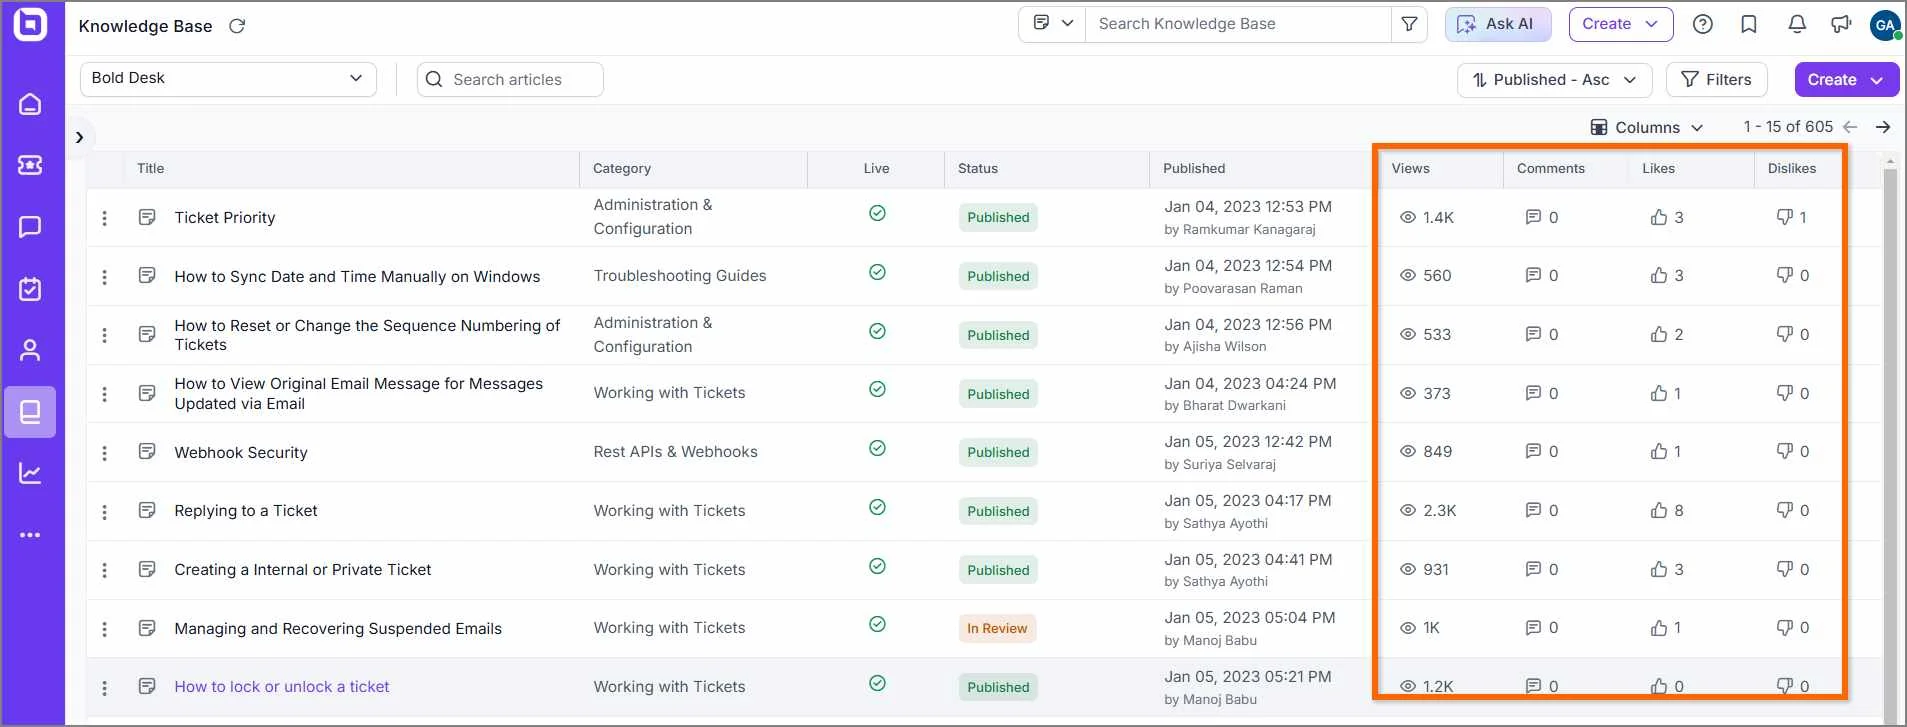The image size is (1907, 727).
Task: Click the Bold Desk logo icon
Action: point(31,24)
